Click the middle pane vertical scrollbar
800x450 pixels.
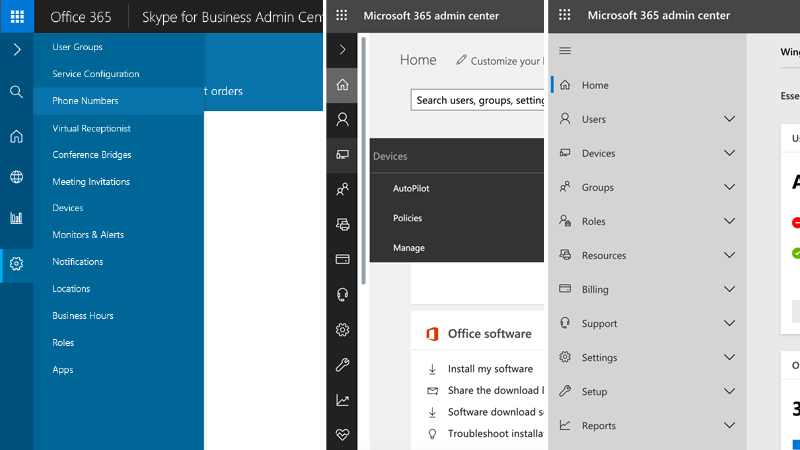pos(363,161)
